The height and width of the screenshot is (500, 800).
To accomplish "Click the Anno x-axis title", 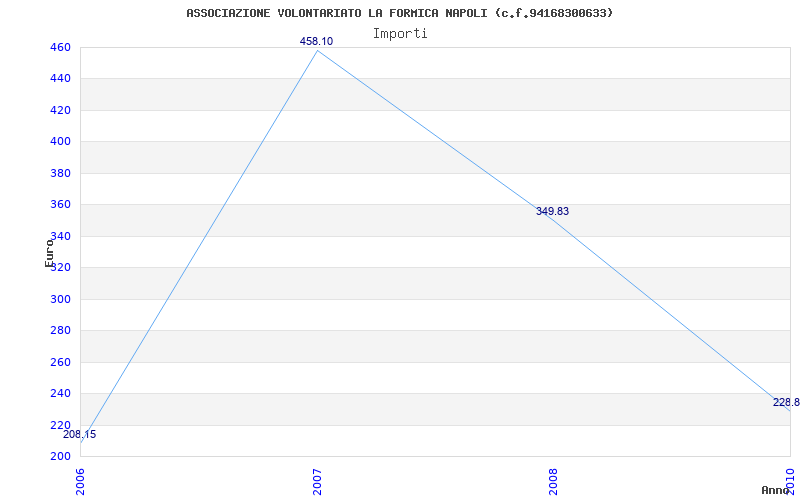I will point(778,490).
